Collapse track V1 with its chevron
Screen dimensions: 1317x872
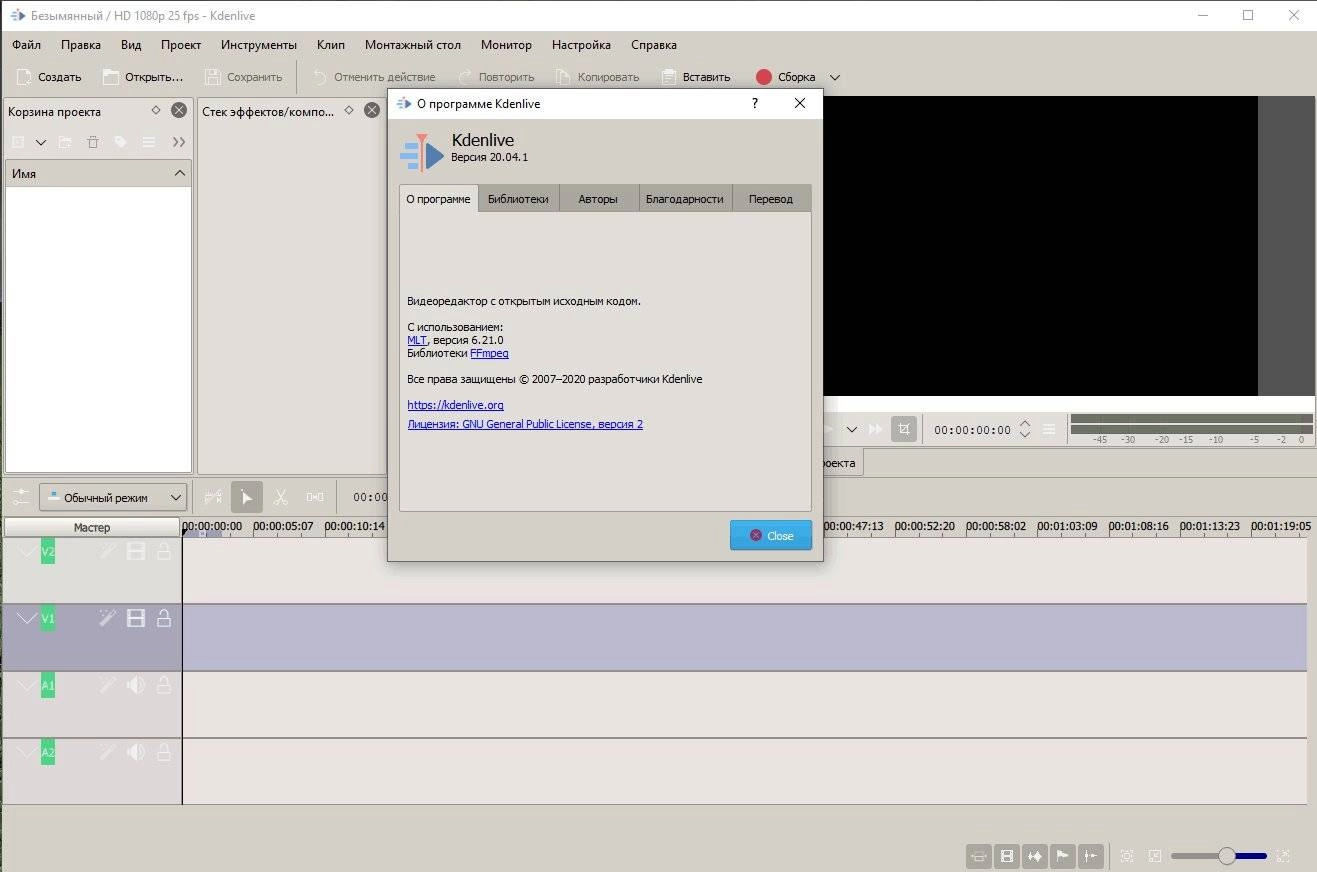27,619
